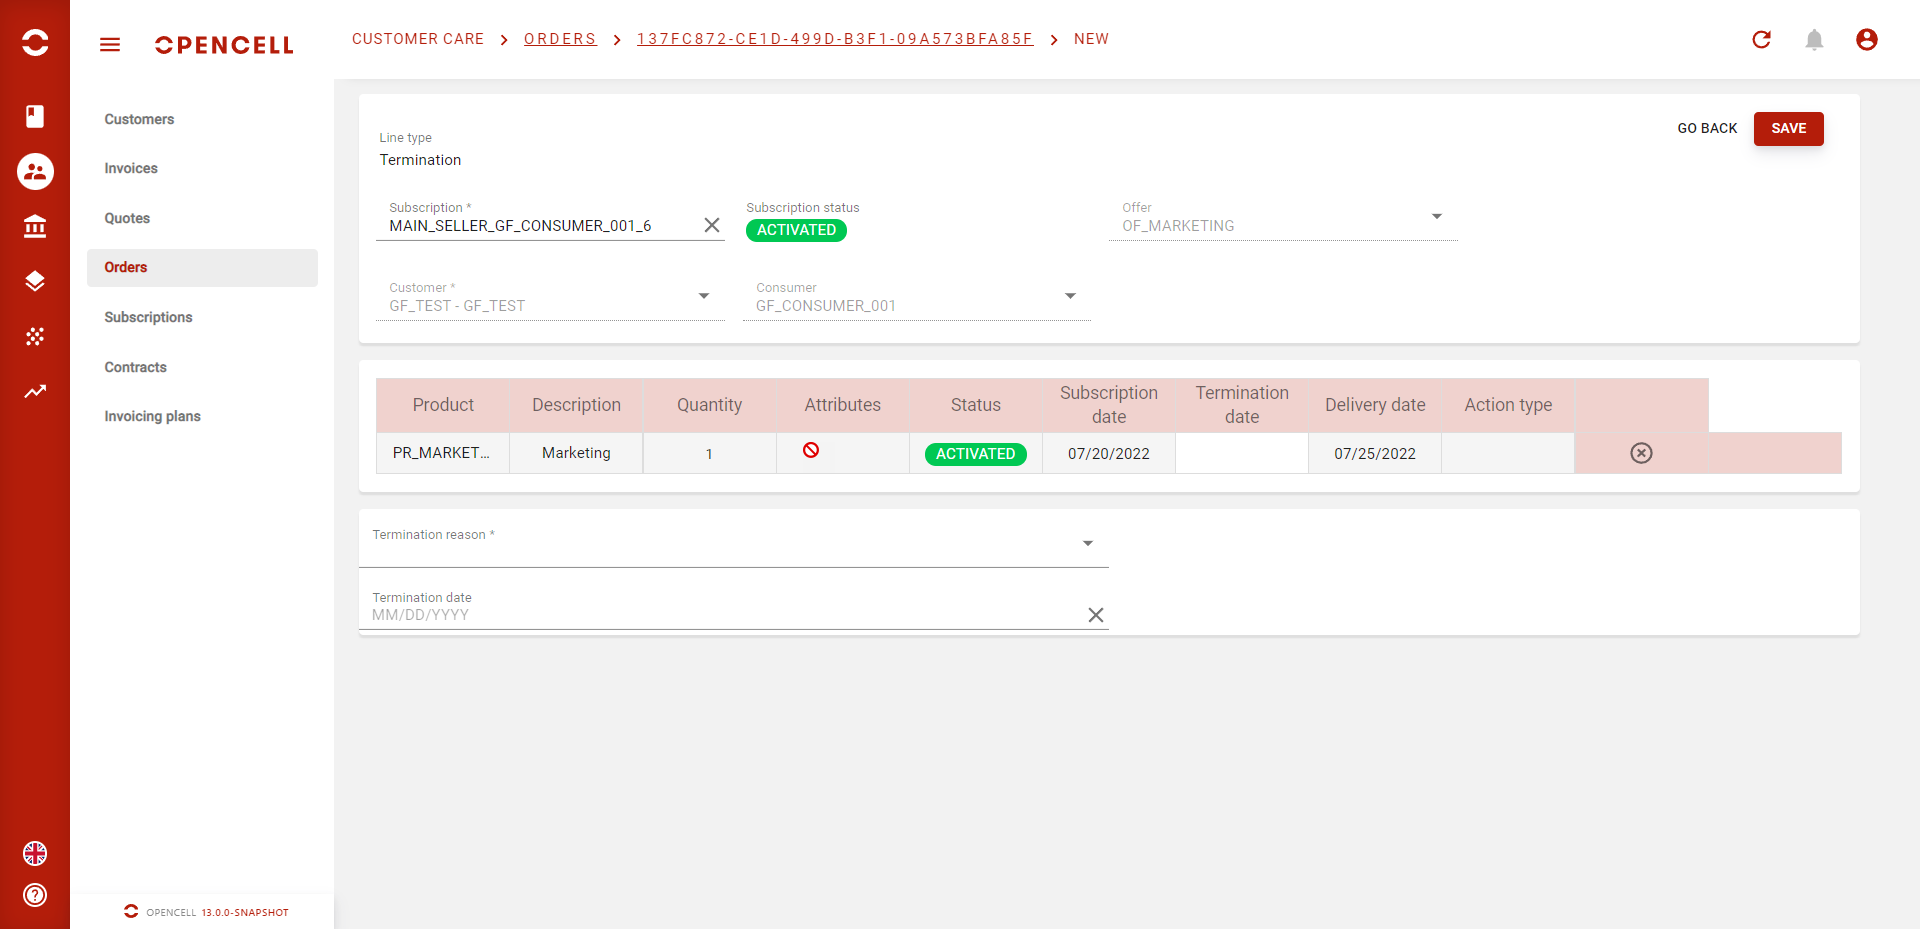Image resolution: width=1920 pixels, height=929 pixels.
Task: Open the bank building sidebar icon
Action: point(35,227)
